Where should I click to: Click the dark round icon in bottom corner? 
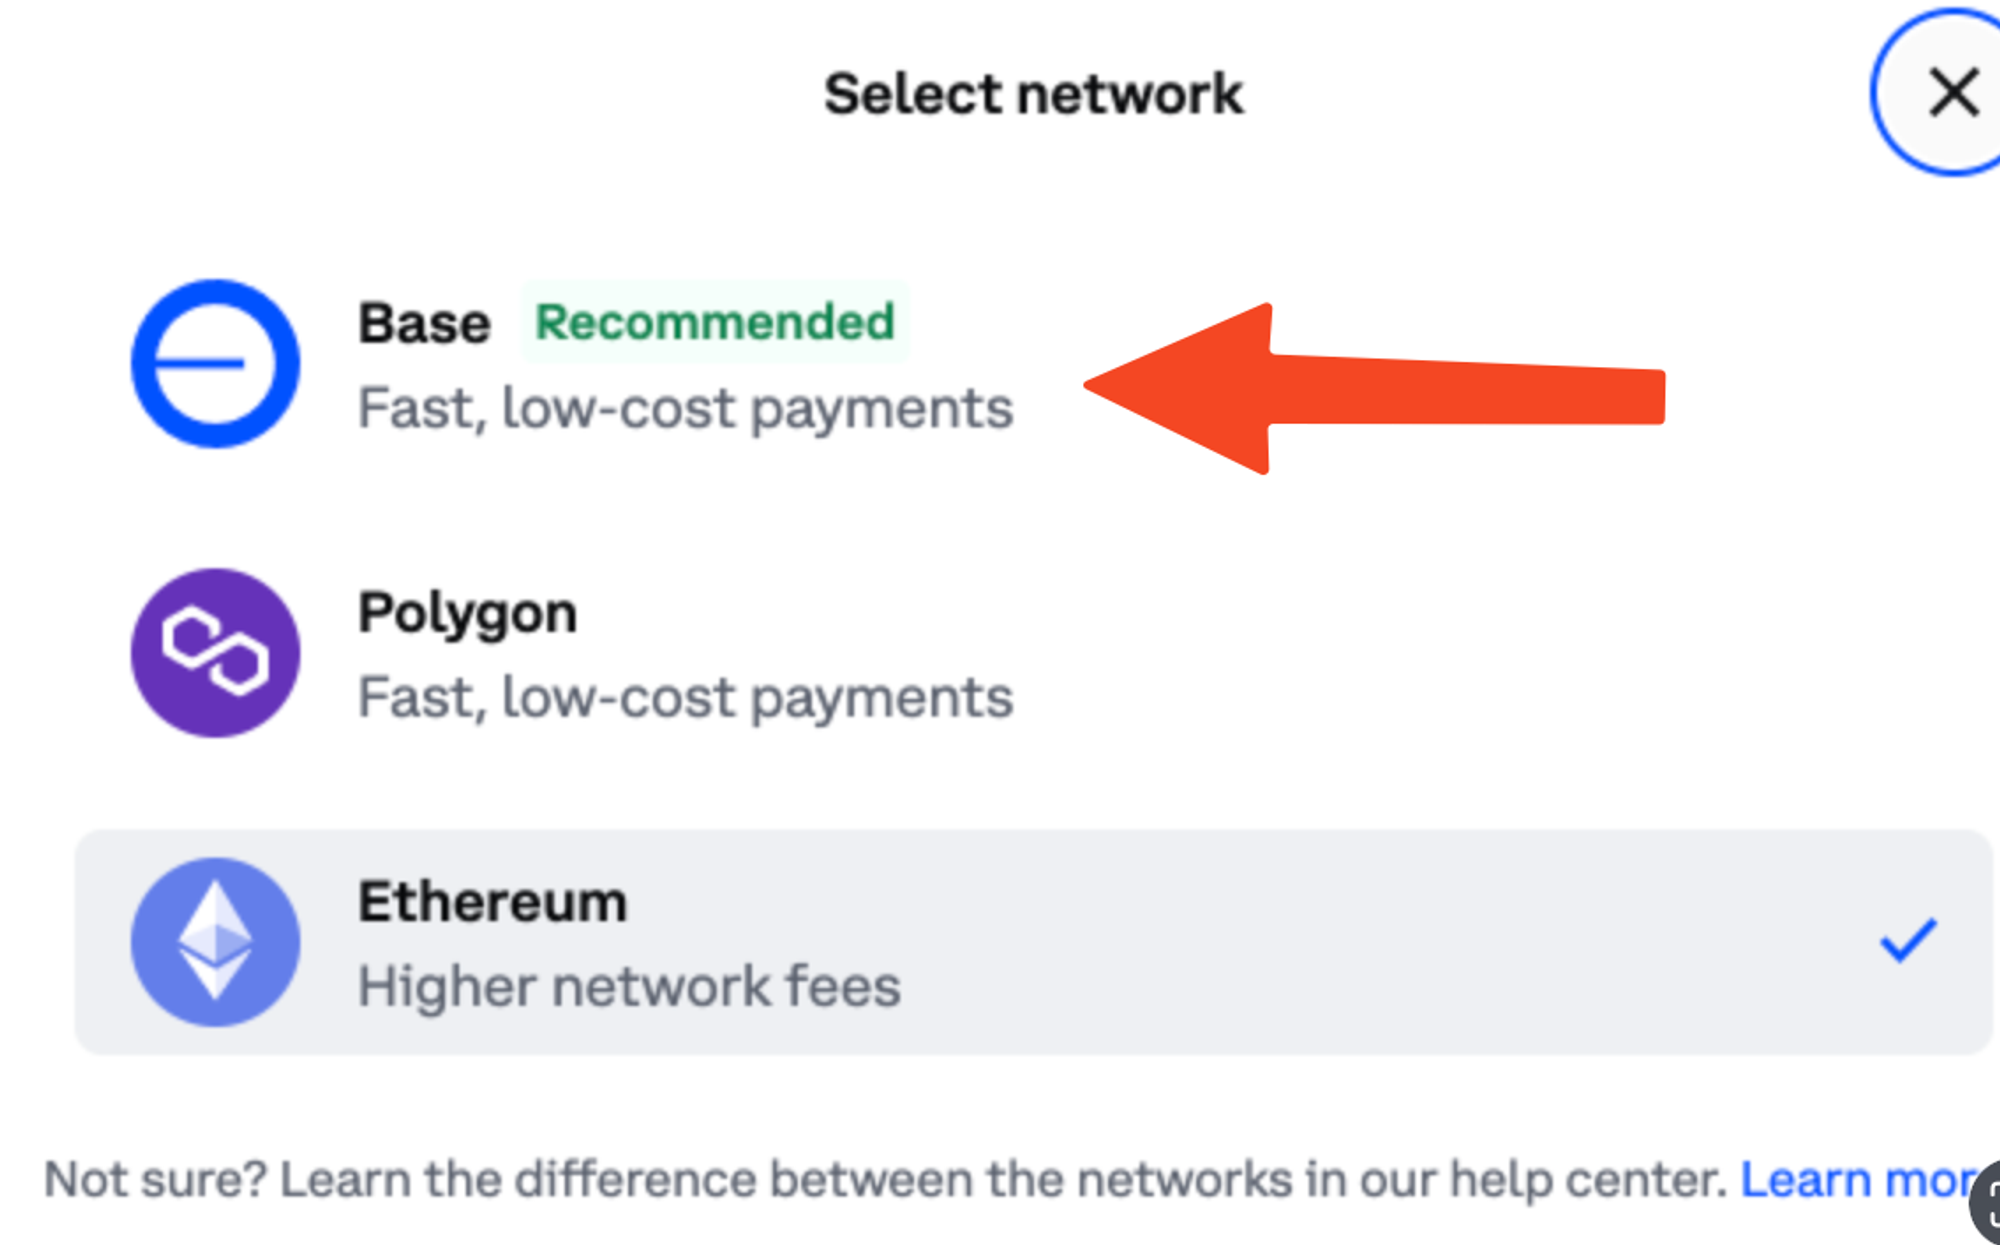point(1985,1203)
